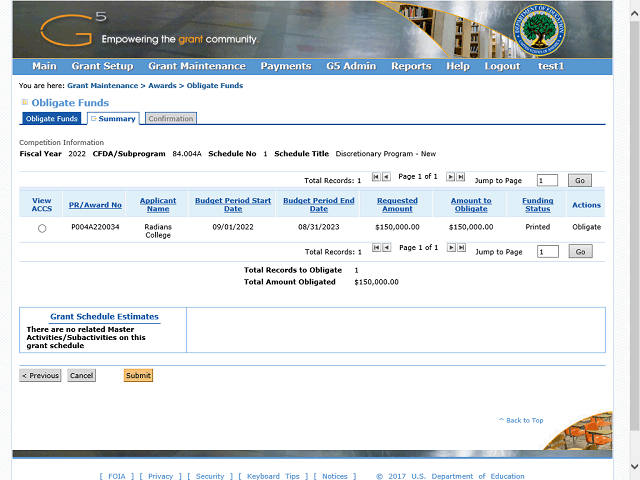
Task: Sort by Requested Amount column
Action: point(397,204)
